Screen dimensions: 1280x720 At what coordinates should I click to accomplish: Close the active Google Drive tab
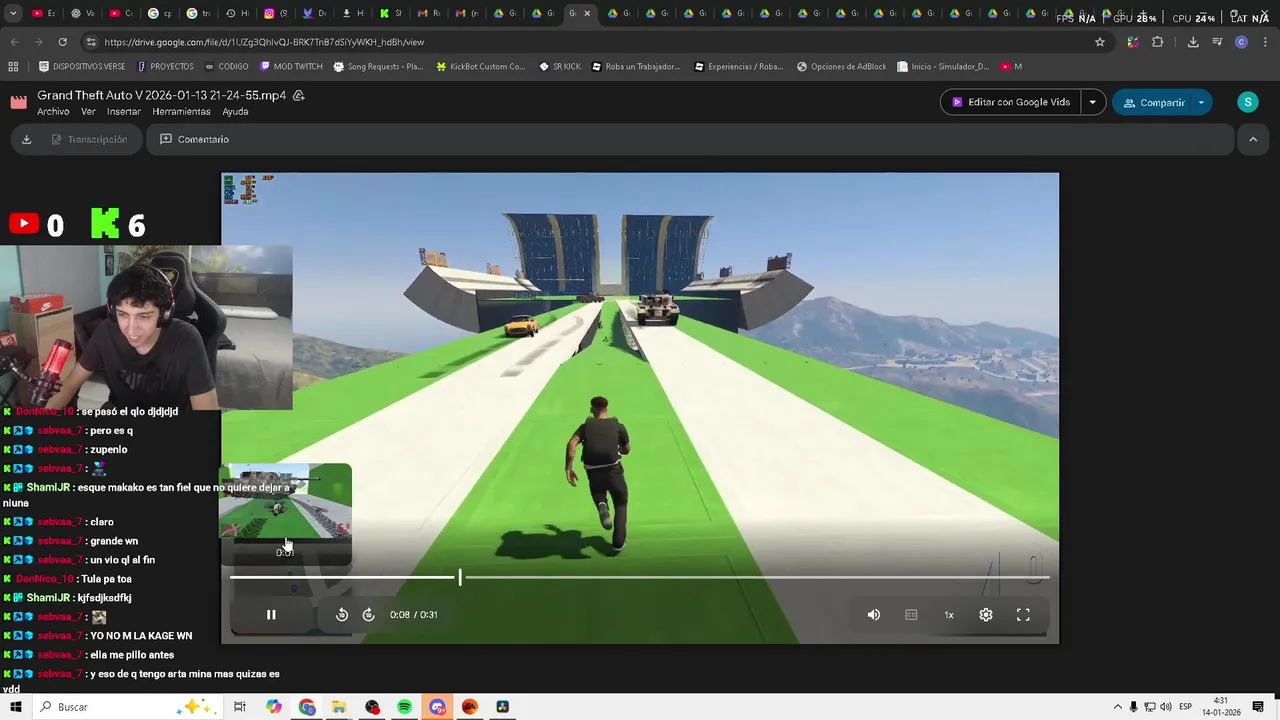point(587,13)
